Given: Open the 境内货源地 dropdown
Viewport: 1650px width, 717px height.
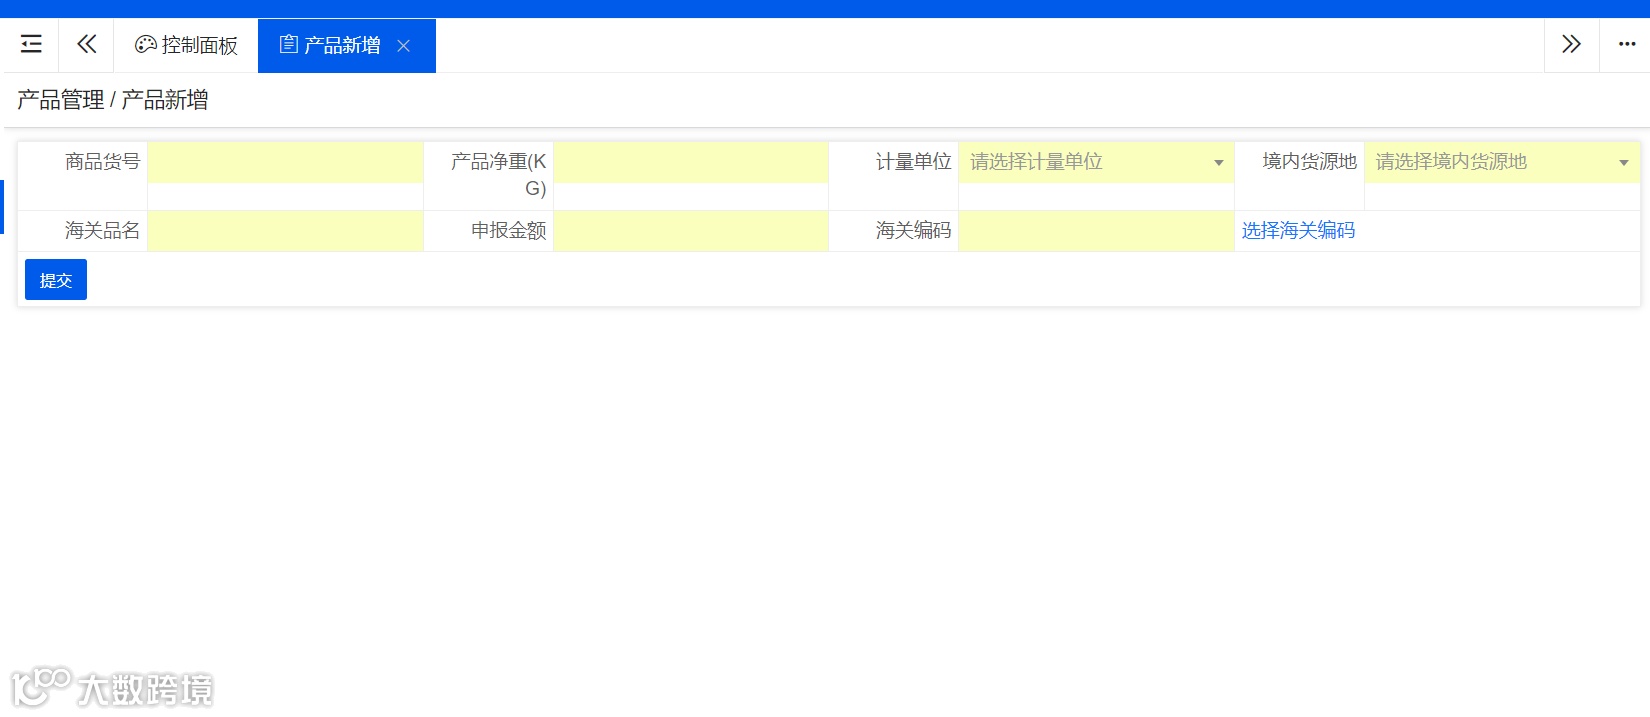Looking at the screenshot, I should tap(1502, 162).
